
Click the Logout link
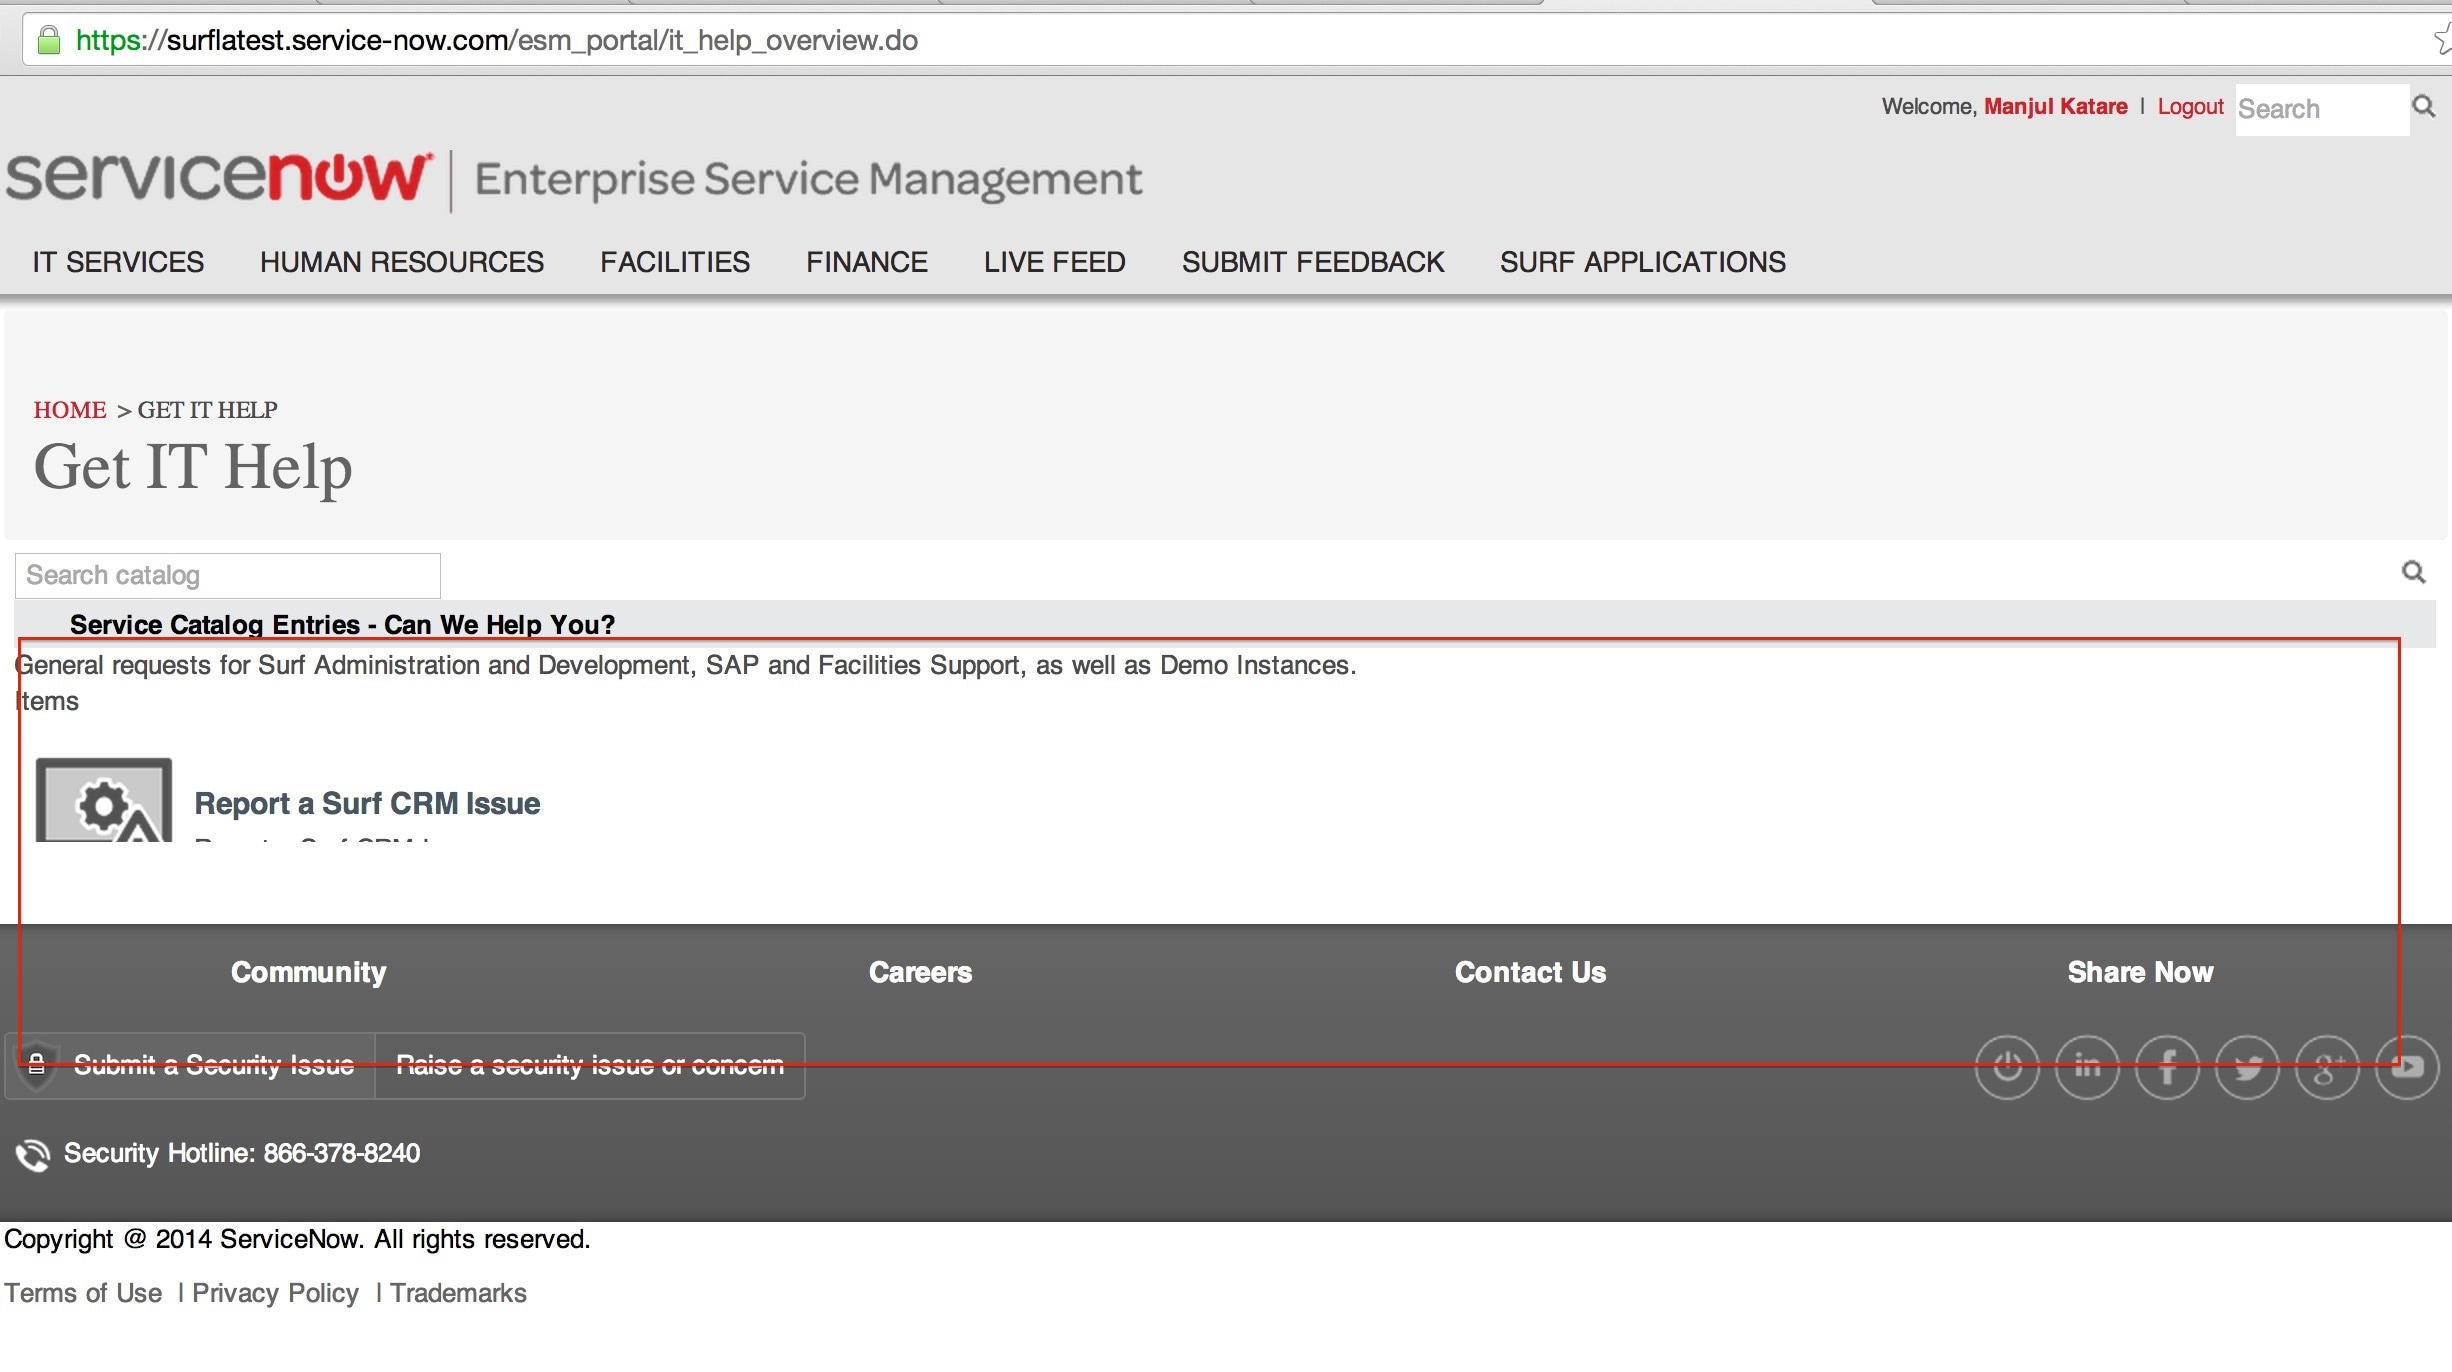pos(2189,106)
